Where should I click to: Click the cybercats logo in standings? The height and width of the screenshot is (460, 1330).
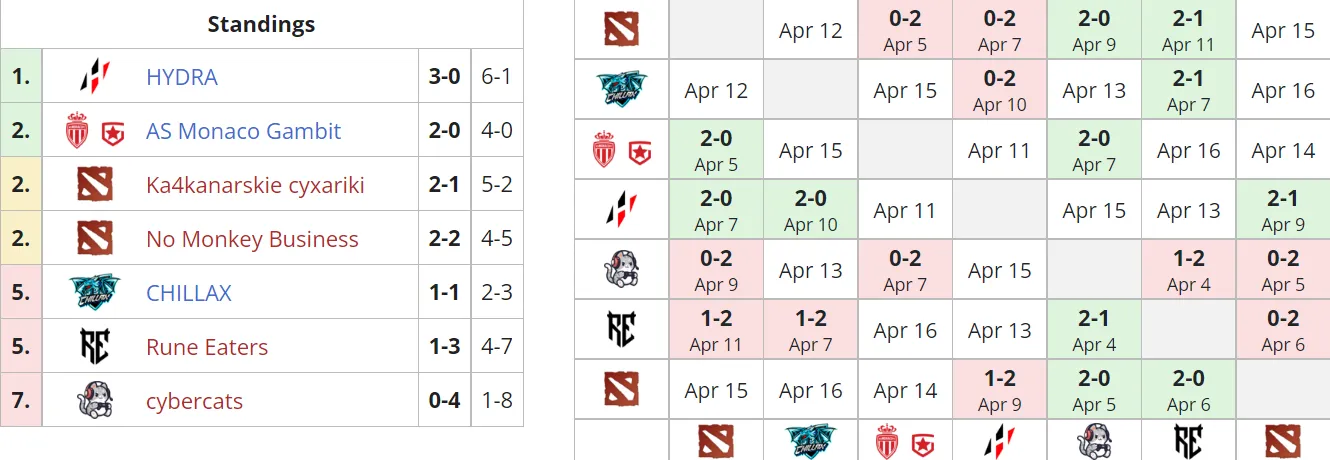(x=95, y=401)
